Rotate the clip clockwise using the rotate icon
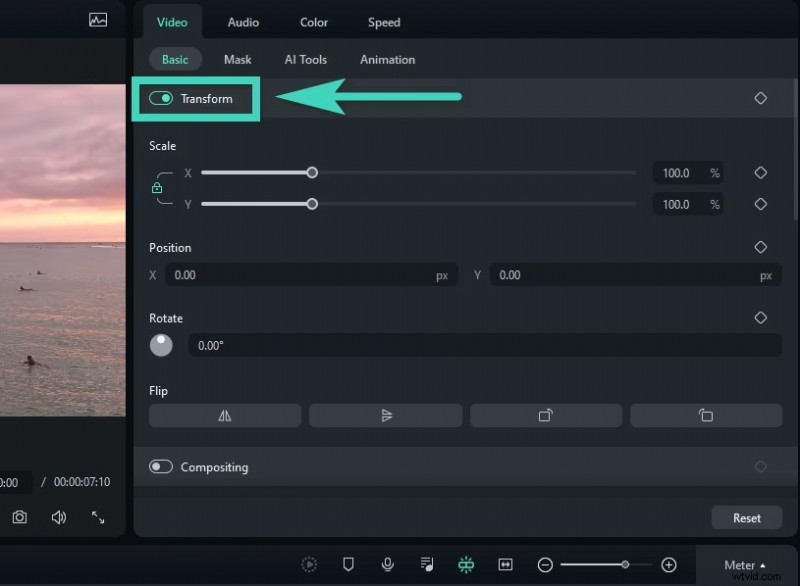800x586 pixels. (x=546, y=415)
